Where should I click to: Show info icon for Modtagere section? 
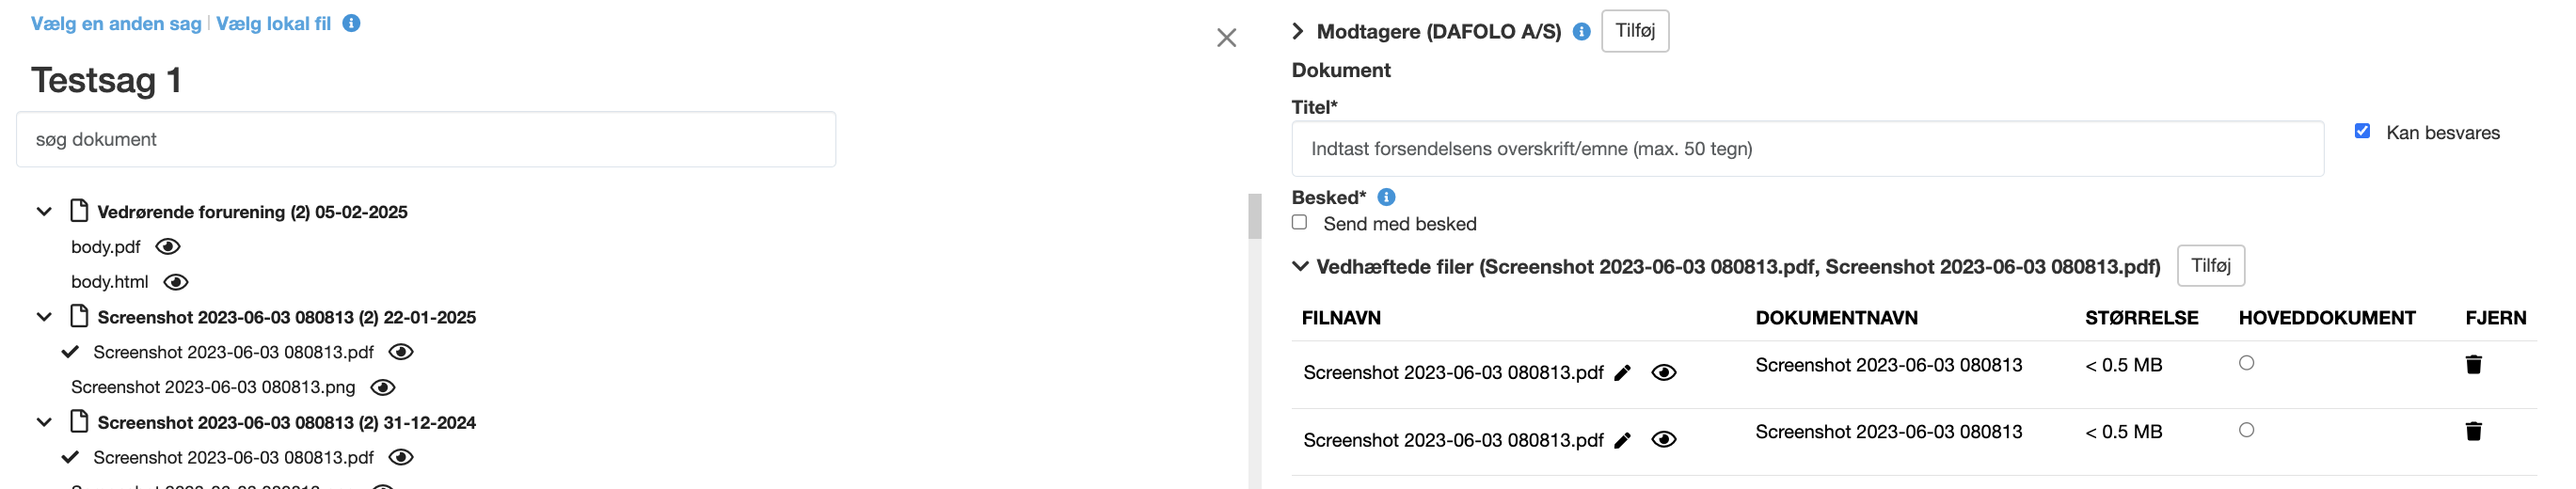coord(1581,31)
